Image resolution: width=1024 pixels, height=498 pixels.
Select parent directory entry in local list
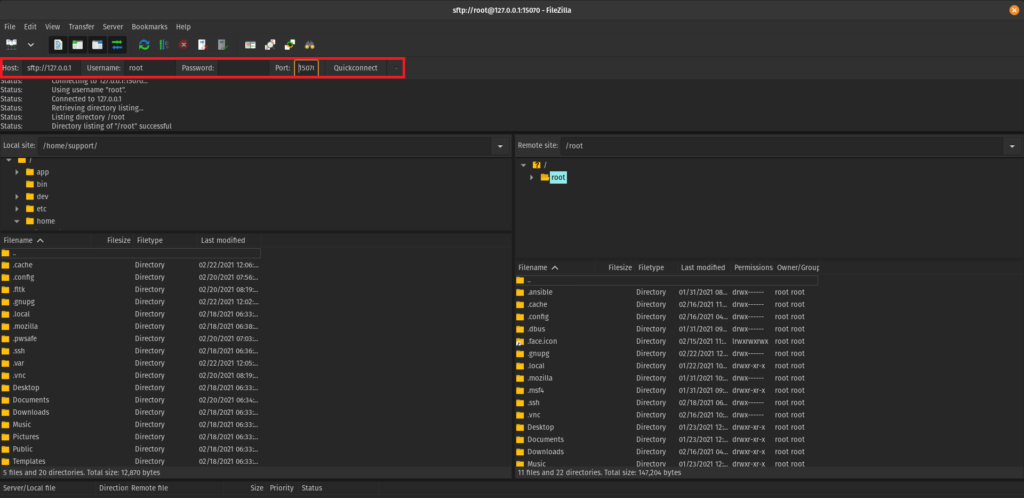tap(131, 253)
